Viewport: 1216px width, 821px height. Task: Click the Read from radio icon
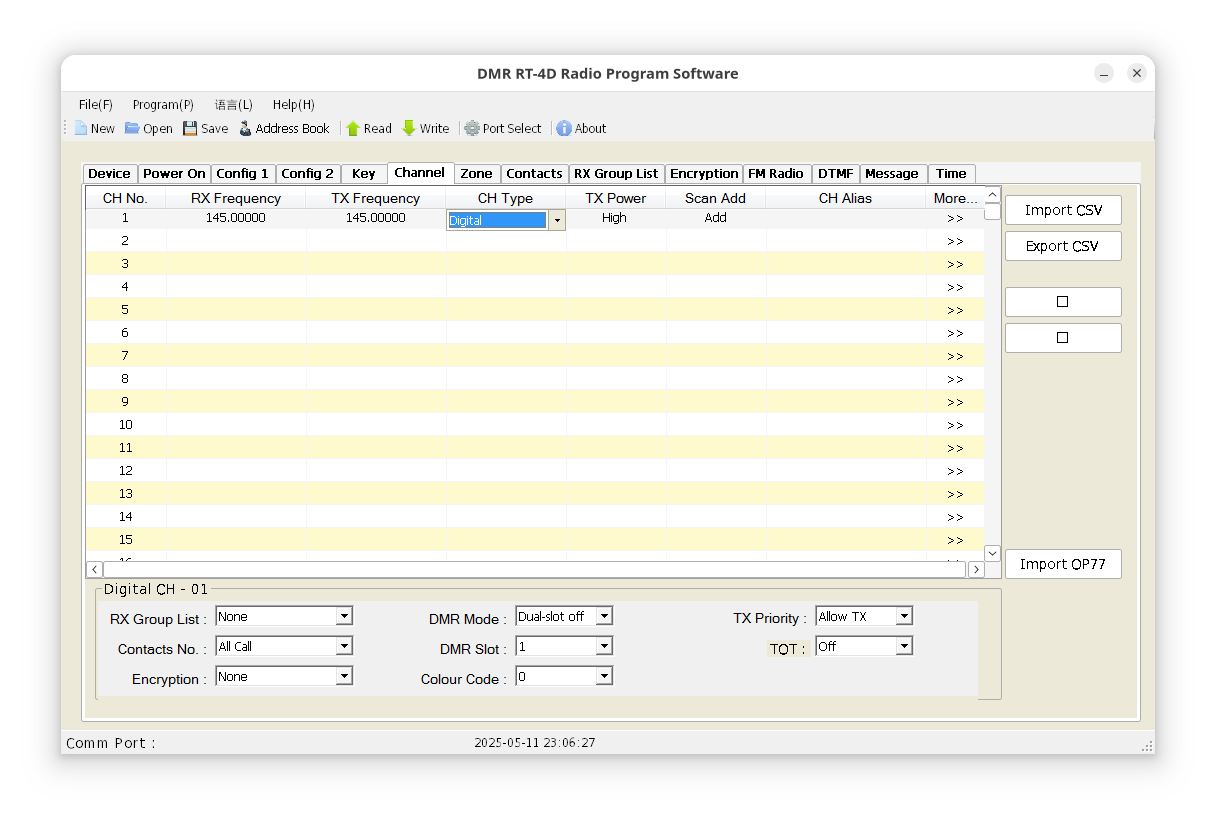[x=353, y=128]
